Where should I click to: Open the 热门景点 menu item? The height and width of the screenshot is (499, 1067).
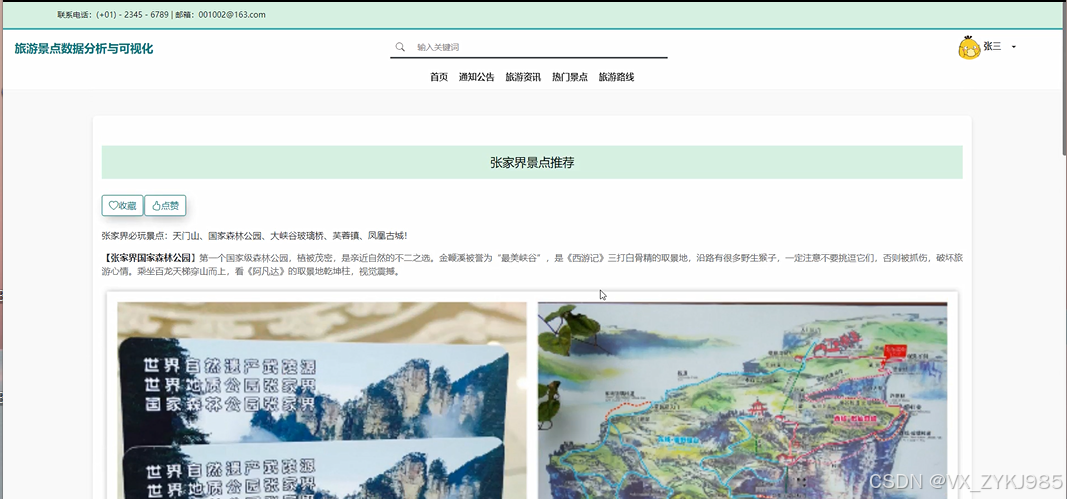570,77
